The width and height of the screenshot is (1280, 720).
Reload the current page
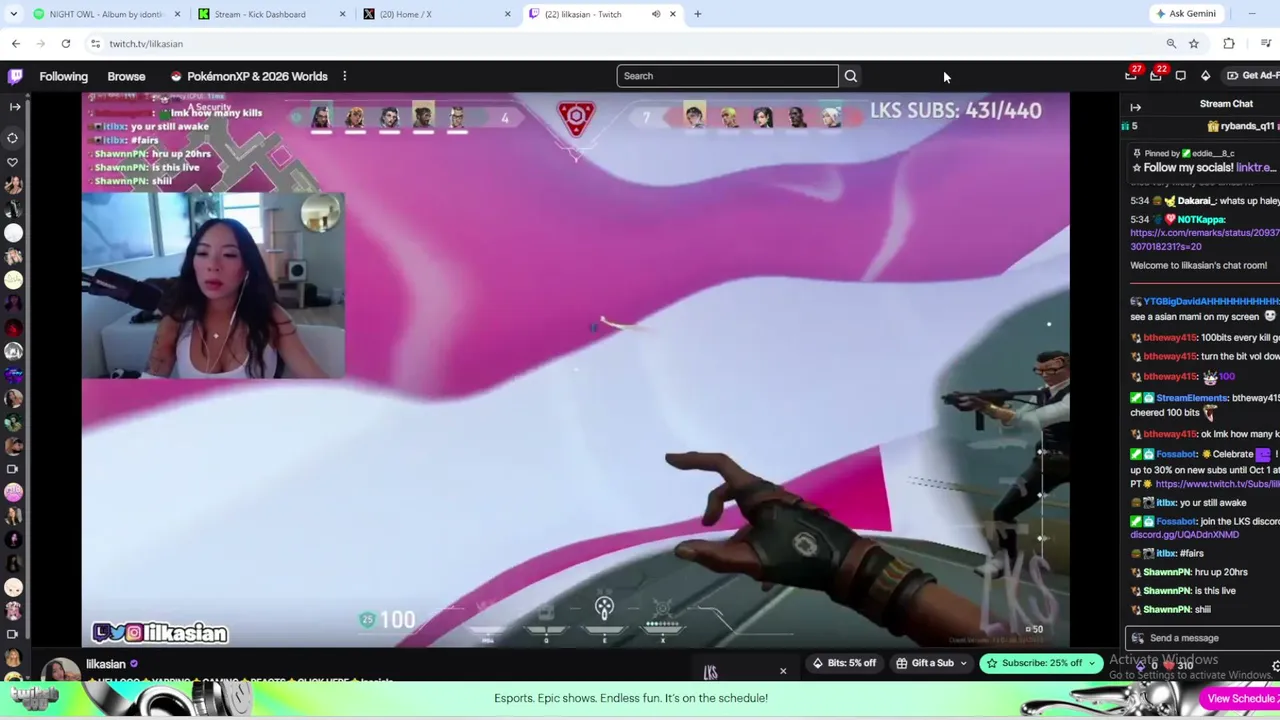click(66, 44)
